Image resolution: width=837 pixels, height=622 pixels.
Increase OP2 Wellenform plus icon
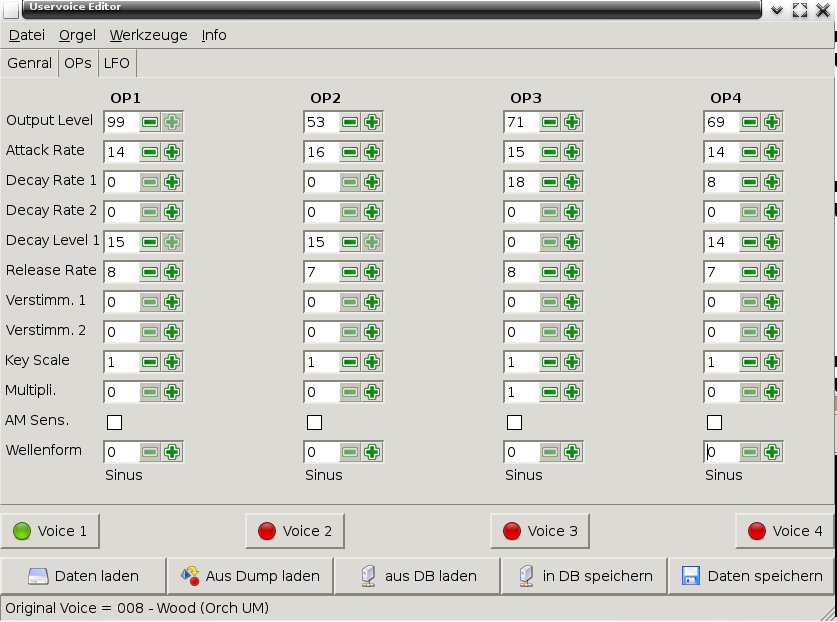coord(372,452)
